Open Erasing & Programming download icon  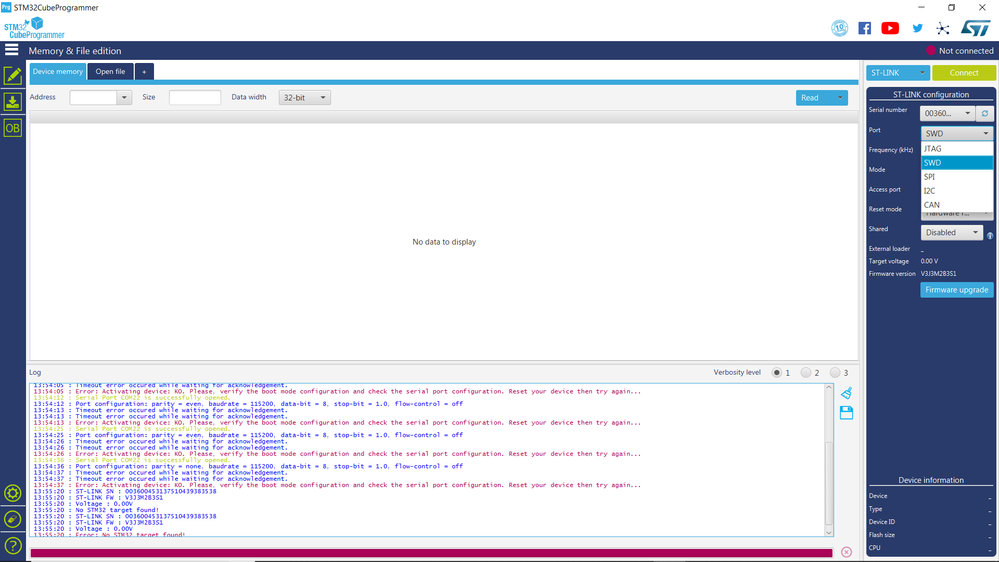tap(13, 102)
